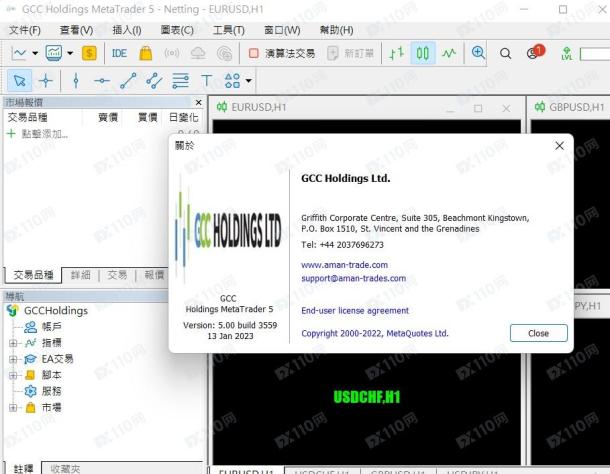Select the crosshair tool
This screenshot has width=610, height=474.
tap(46, 81)
